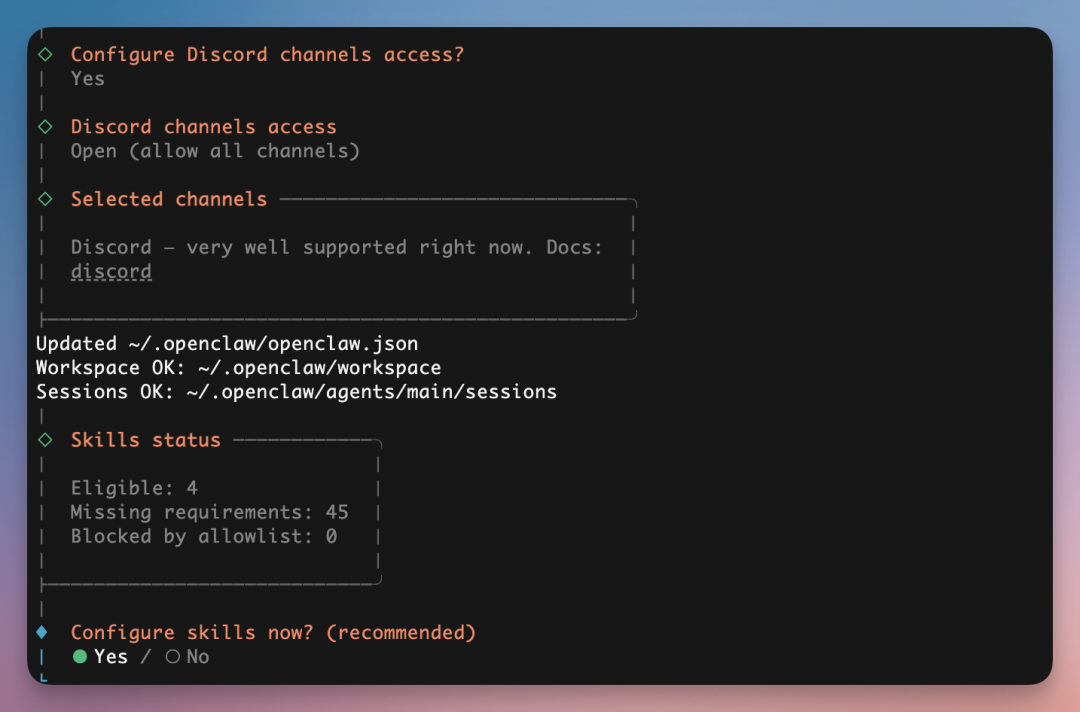Click the Blocked by allowlist: 0 line
Image resolution: width=1080 pixels, height=712 pixels.
click(x=203, y=536)
